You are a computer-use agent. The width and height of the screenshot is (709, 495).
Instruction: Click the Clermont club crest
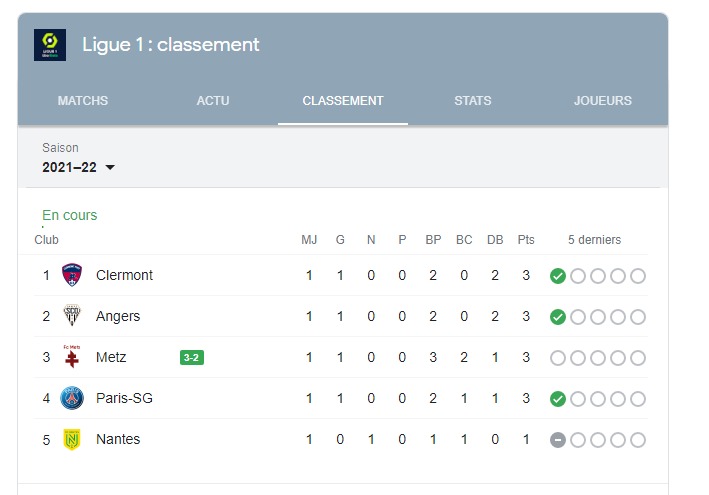72,275
